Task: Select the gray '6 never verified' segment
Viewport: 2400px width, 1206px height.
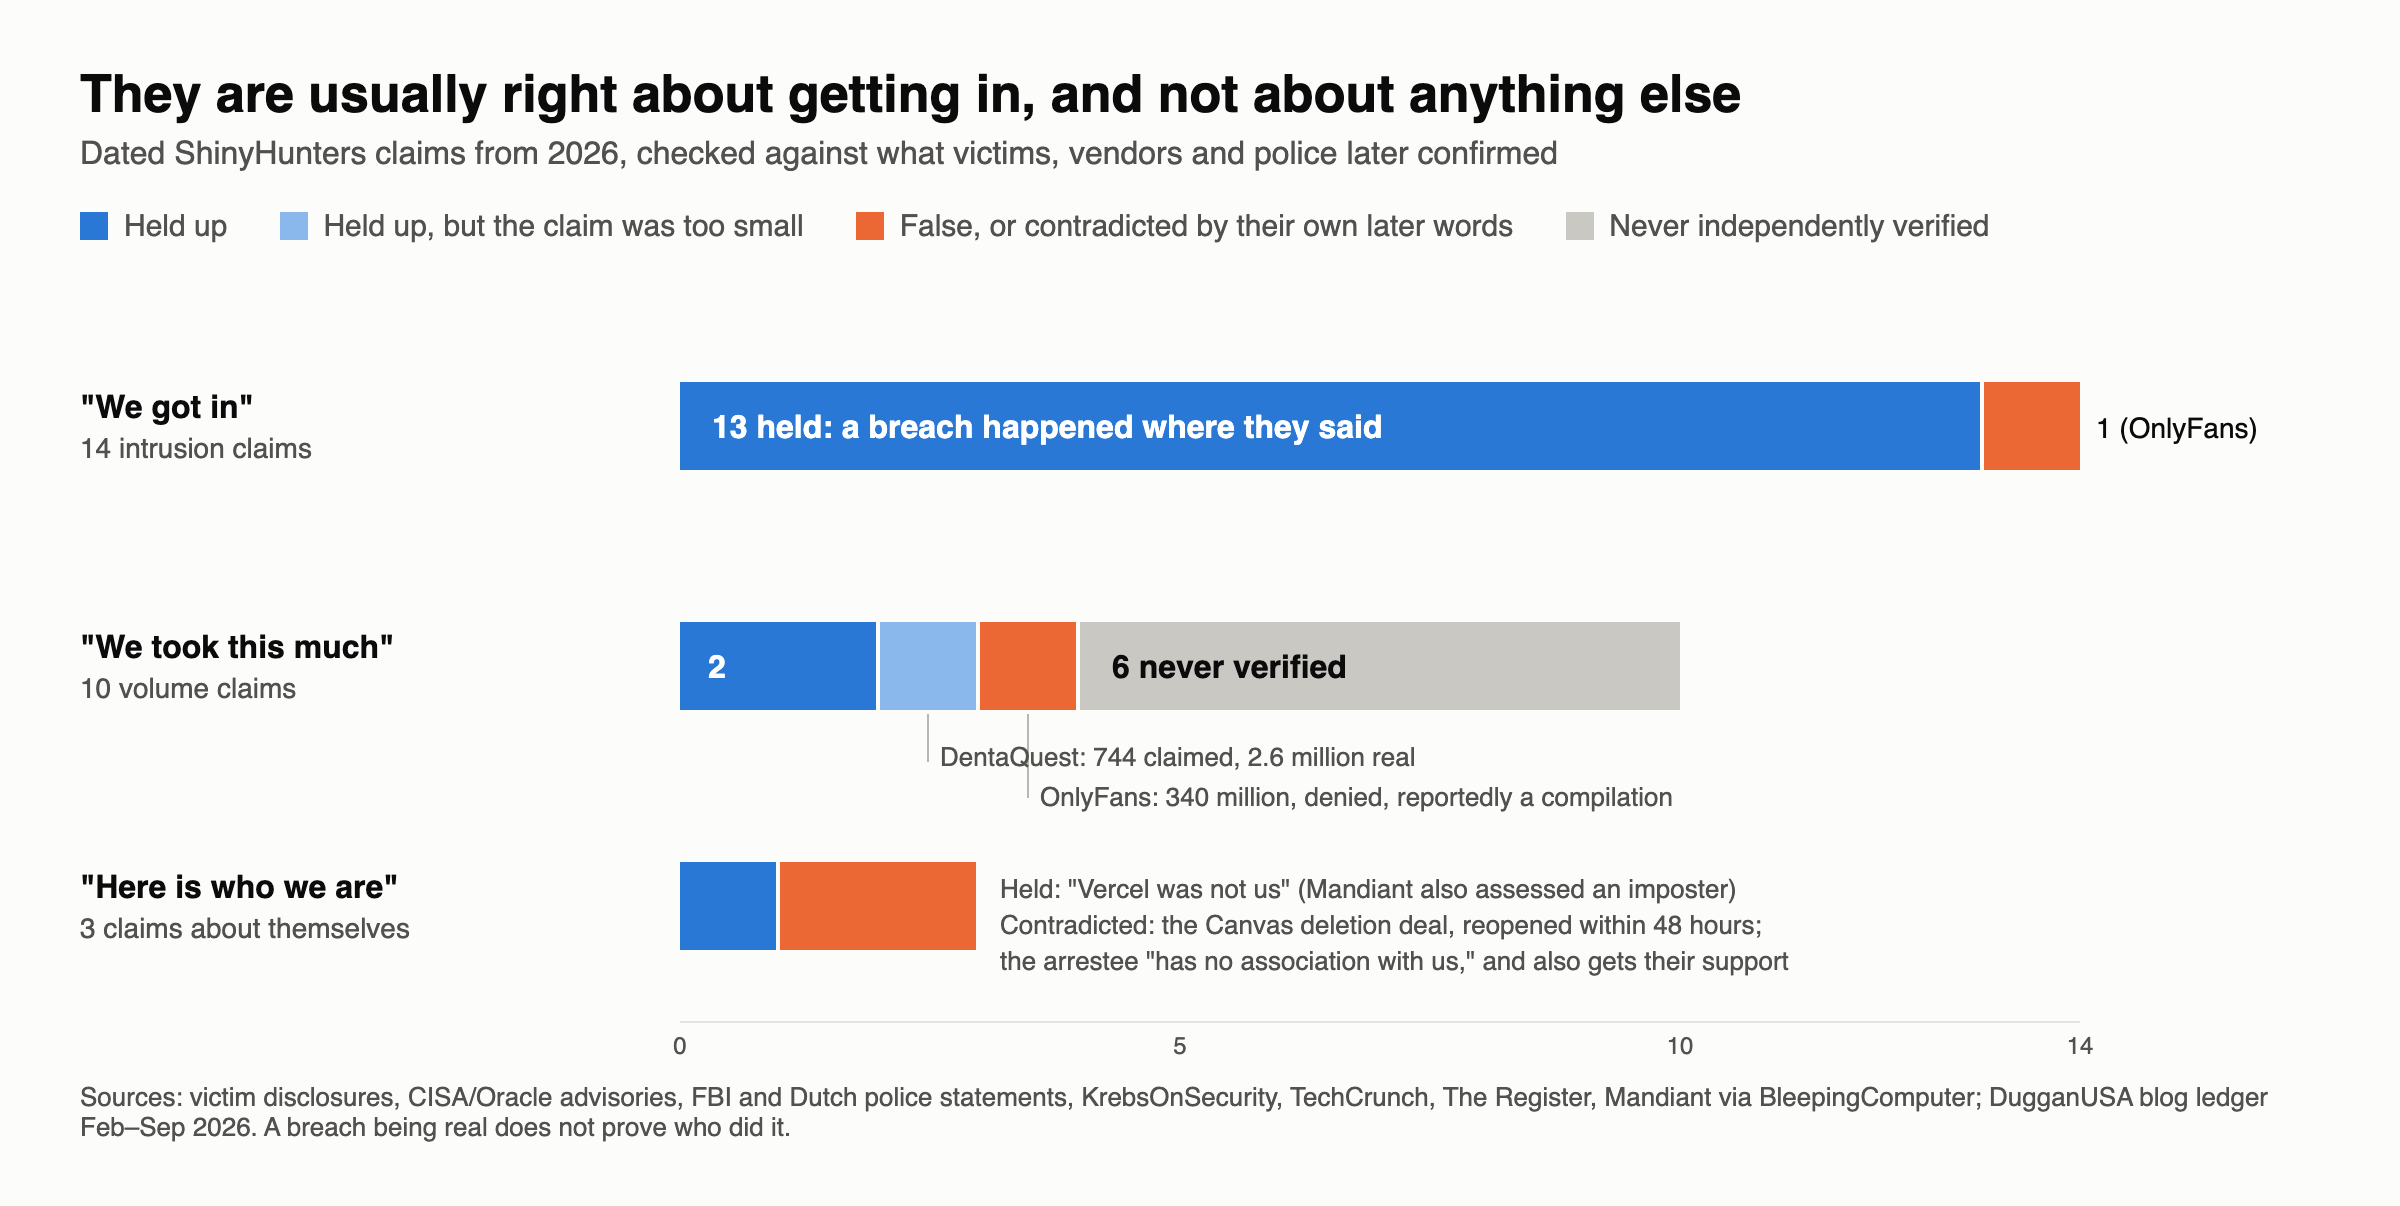Action: click(x=1380, y=666)
